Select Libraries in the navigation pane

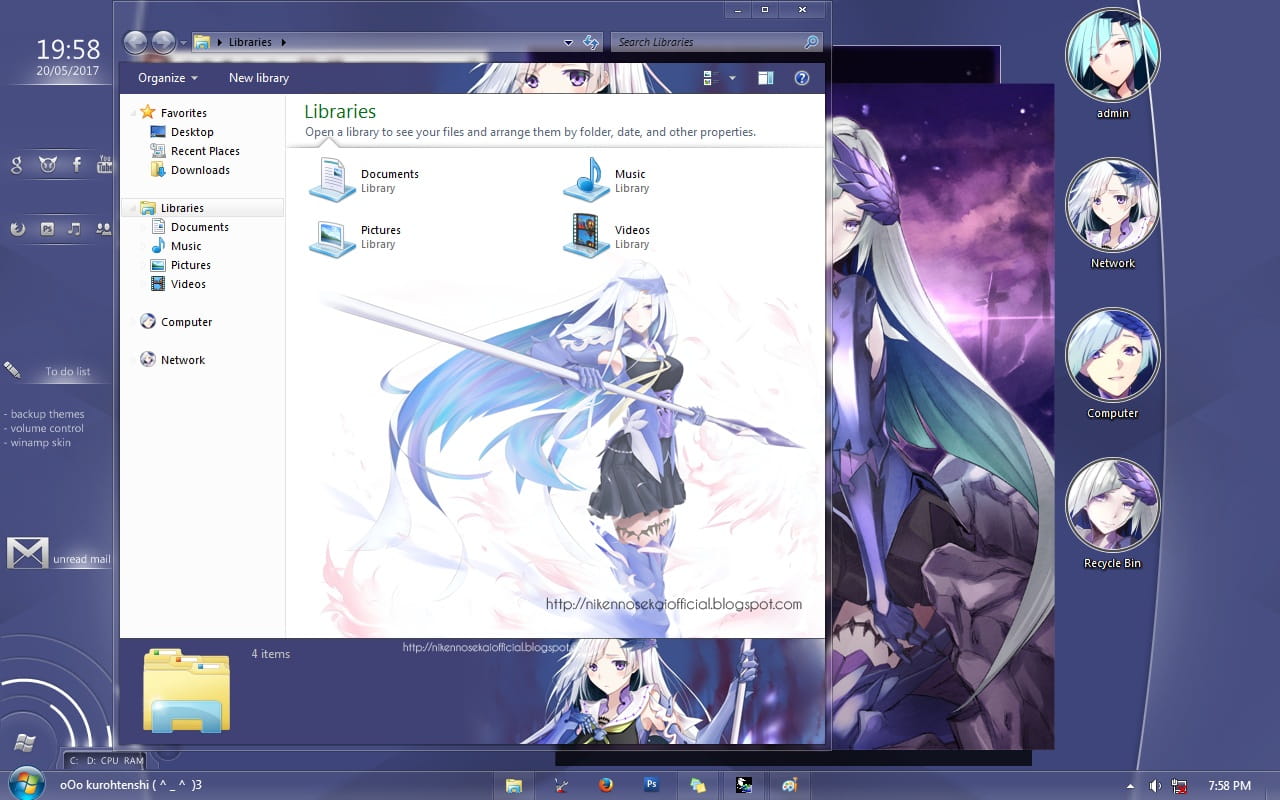[x=181, y=207]
